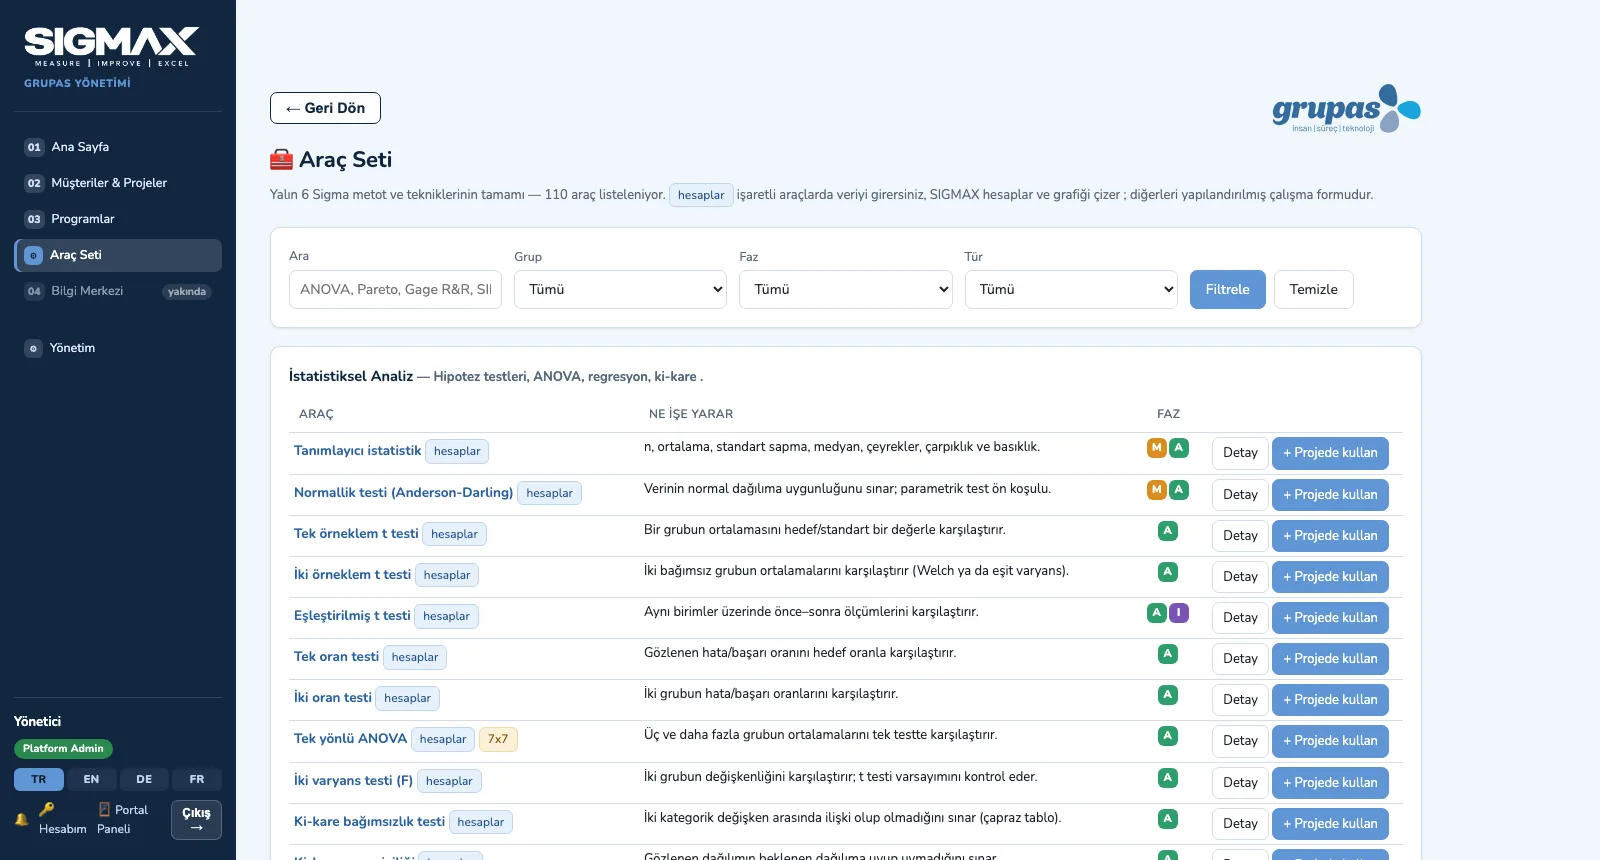
Task: Click the 01 badge beside Ana Sayfa
Action: pos(34,147)
